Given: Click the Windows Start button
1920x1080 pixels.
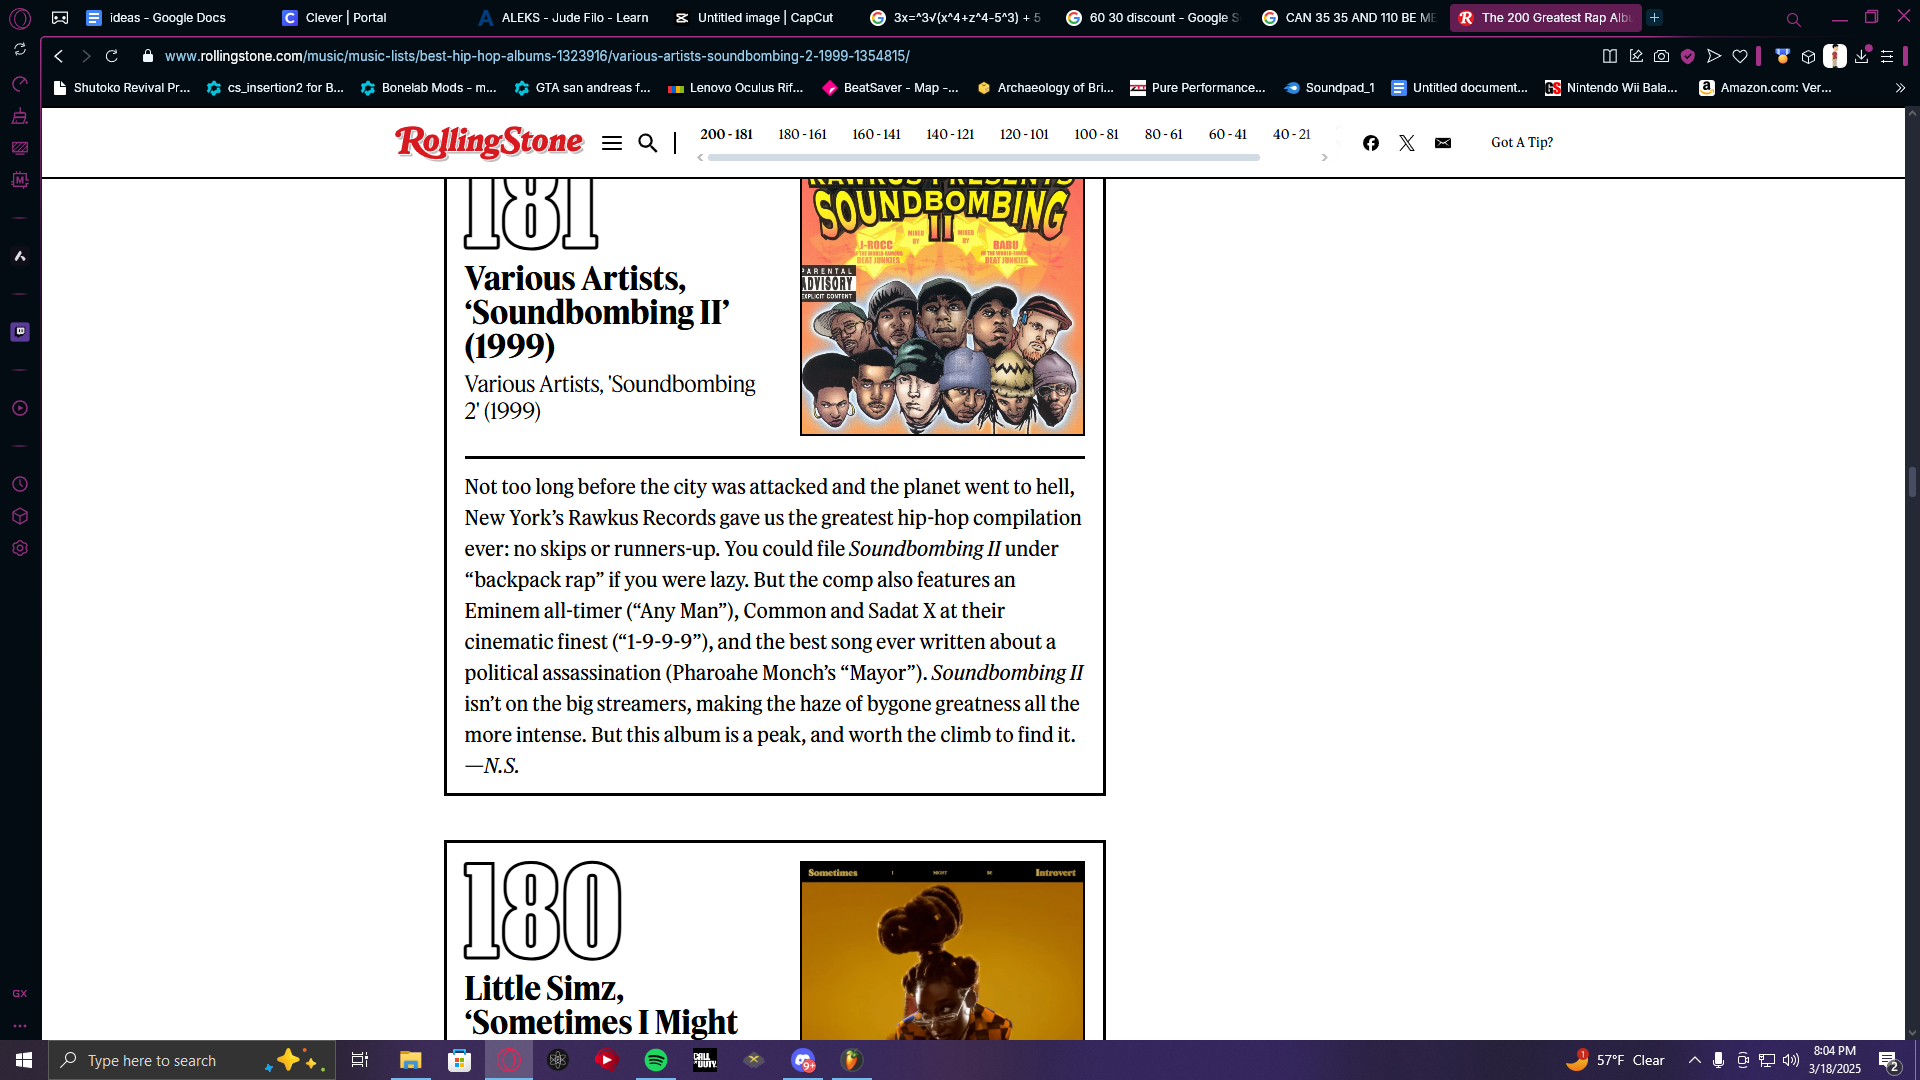Looking at the screenshot, I should point(24,1060).
